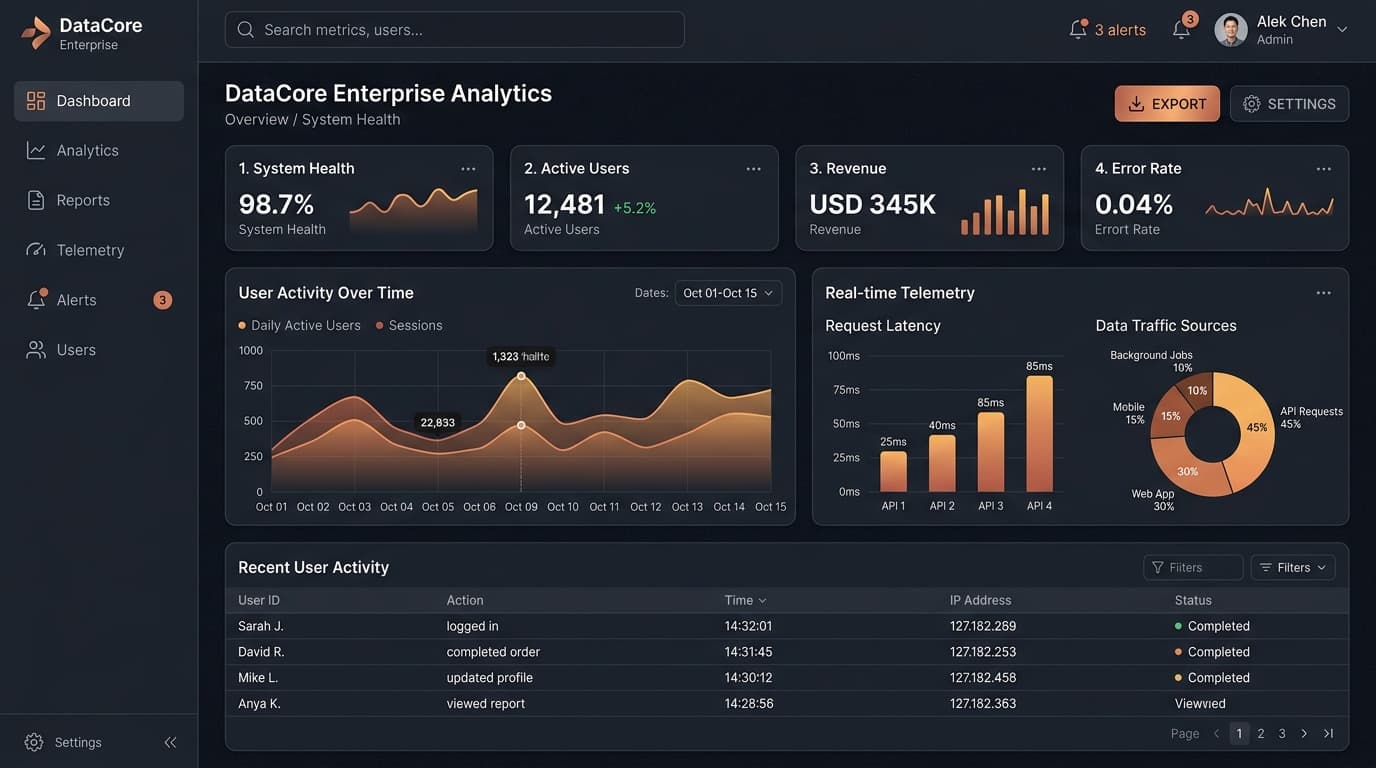Screen dimensions: 1376x768
Task: Open the SETTINGS button near Export
Action: click(1289, 104)
